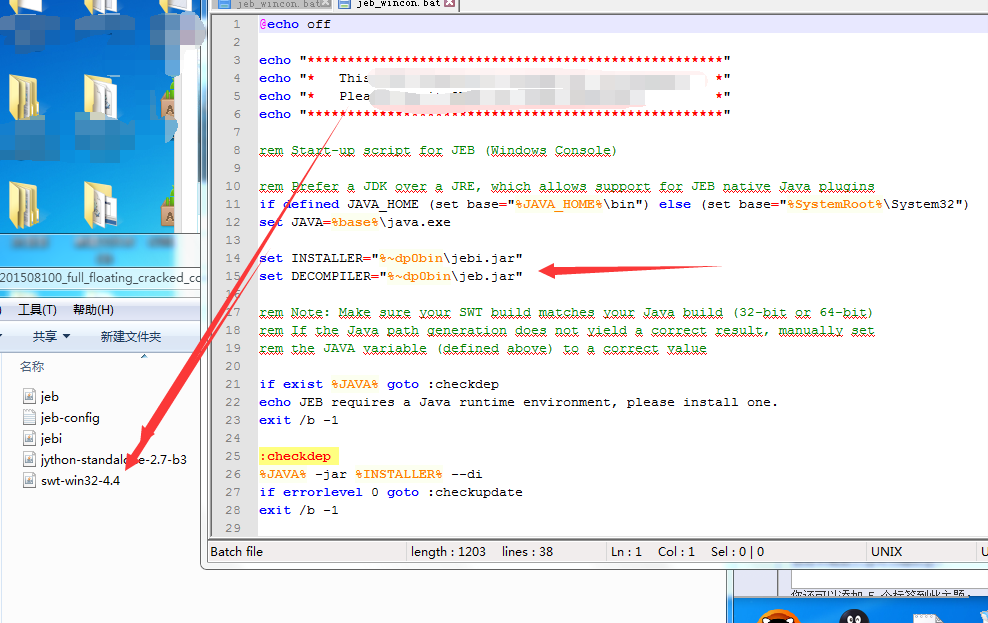This screenshot has height=623, width=988.
Task: Sort files by the 名称 column header
Action: click(32, 366)
